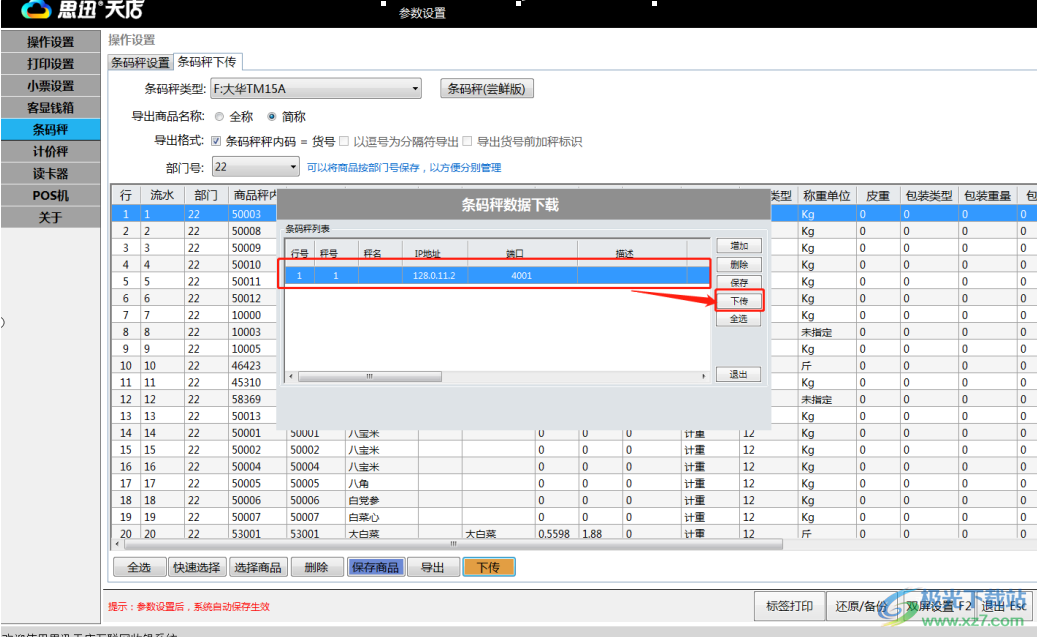Select table row with code 50003
The image size is (1037, 637).
point(194,214)
